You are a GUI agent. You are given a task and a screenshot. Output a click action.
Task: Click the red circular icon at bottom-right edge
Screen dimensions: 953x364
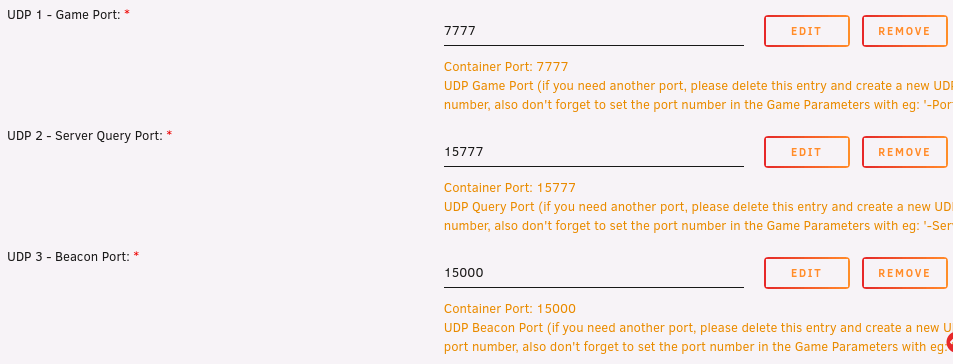click(x=950, y=342)
